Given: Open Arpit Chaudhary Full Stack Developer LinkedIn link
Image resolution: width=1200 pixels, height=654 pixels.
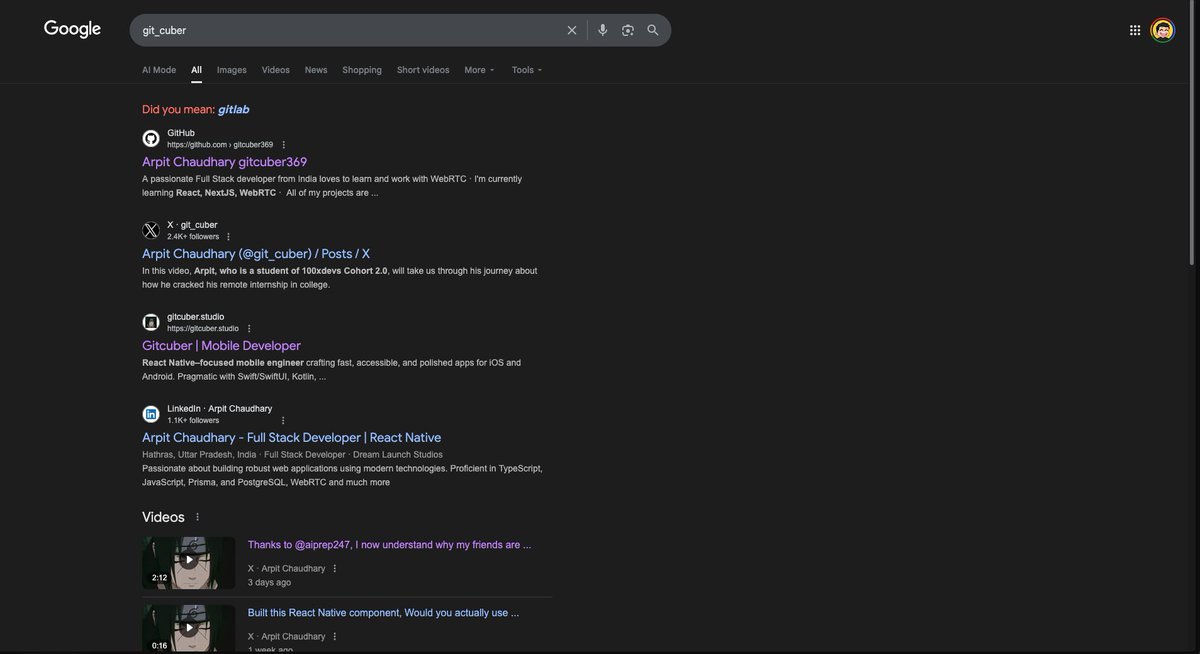Looking at the screenshot, I should (292, 438).
